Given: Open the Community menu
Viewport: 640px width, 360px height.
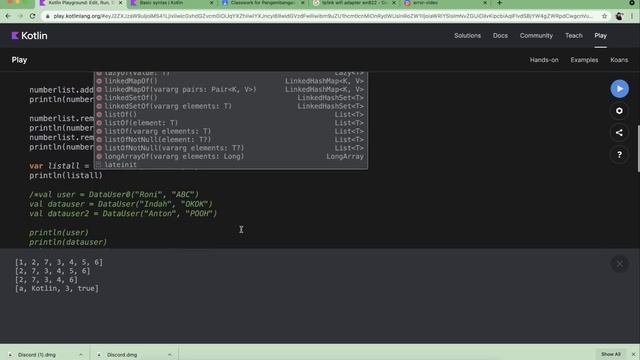Looking at the screenshot, I should (536, 36).
